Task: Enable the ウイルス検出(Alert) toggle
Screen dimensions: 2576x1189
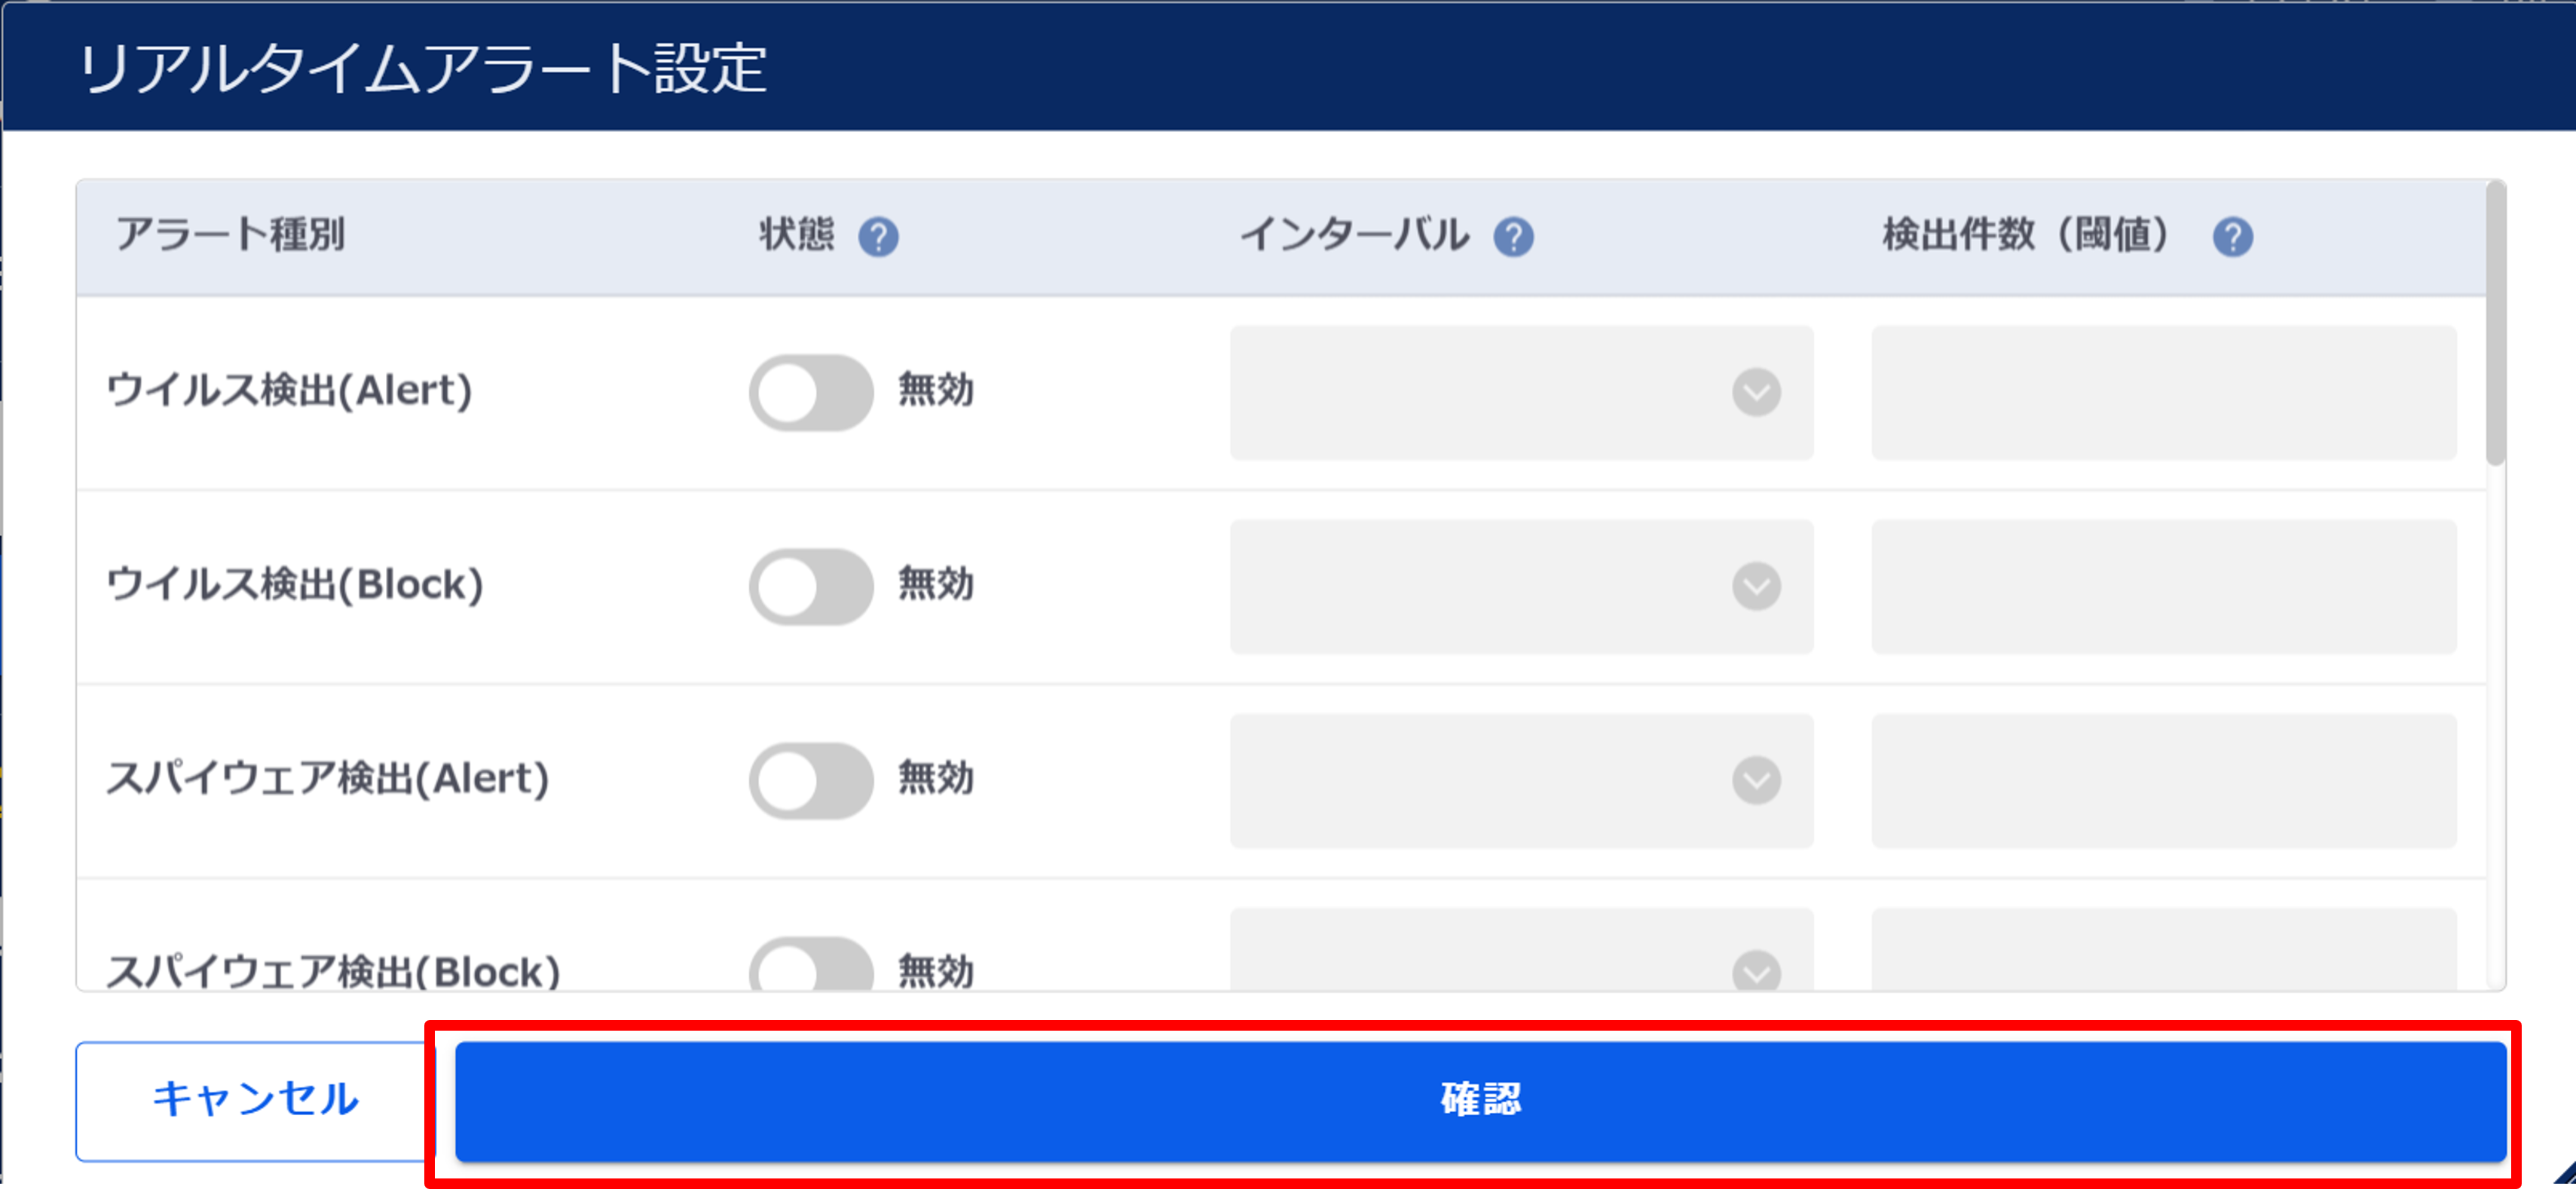Action: coord(811,392)
